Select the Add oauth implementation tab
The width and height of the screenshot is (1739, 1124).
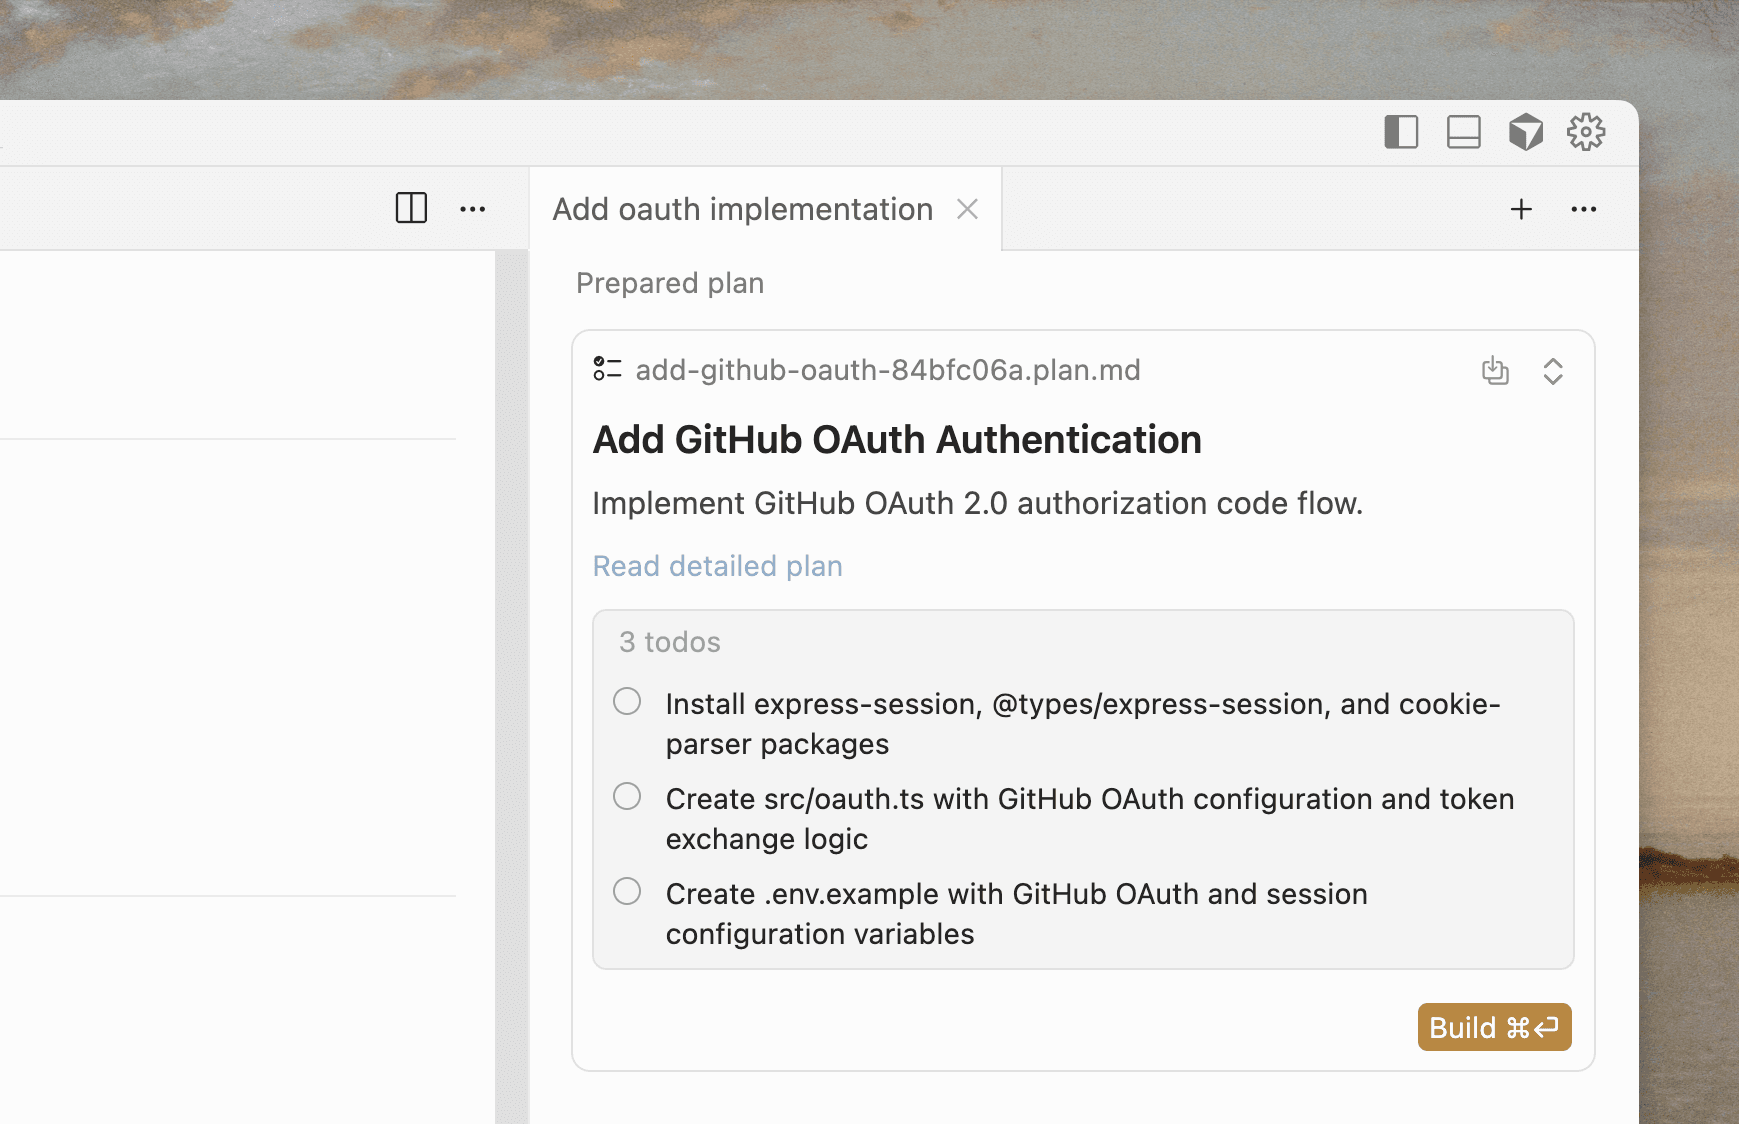tap(742, 209)
